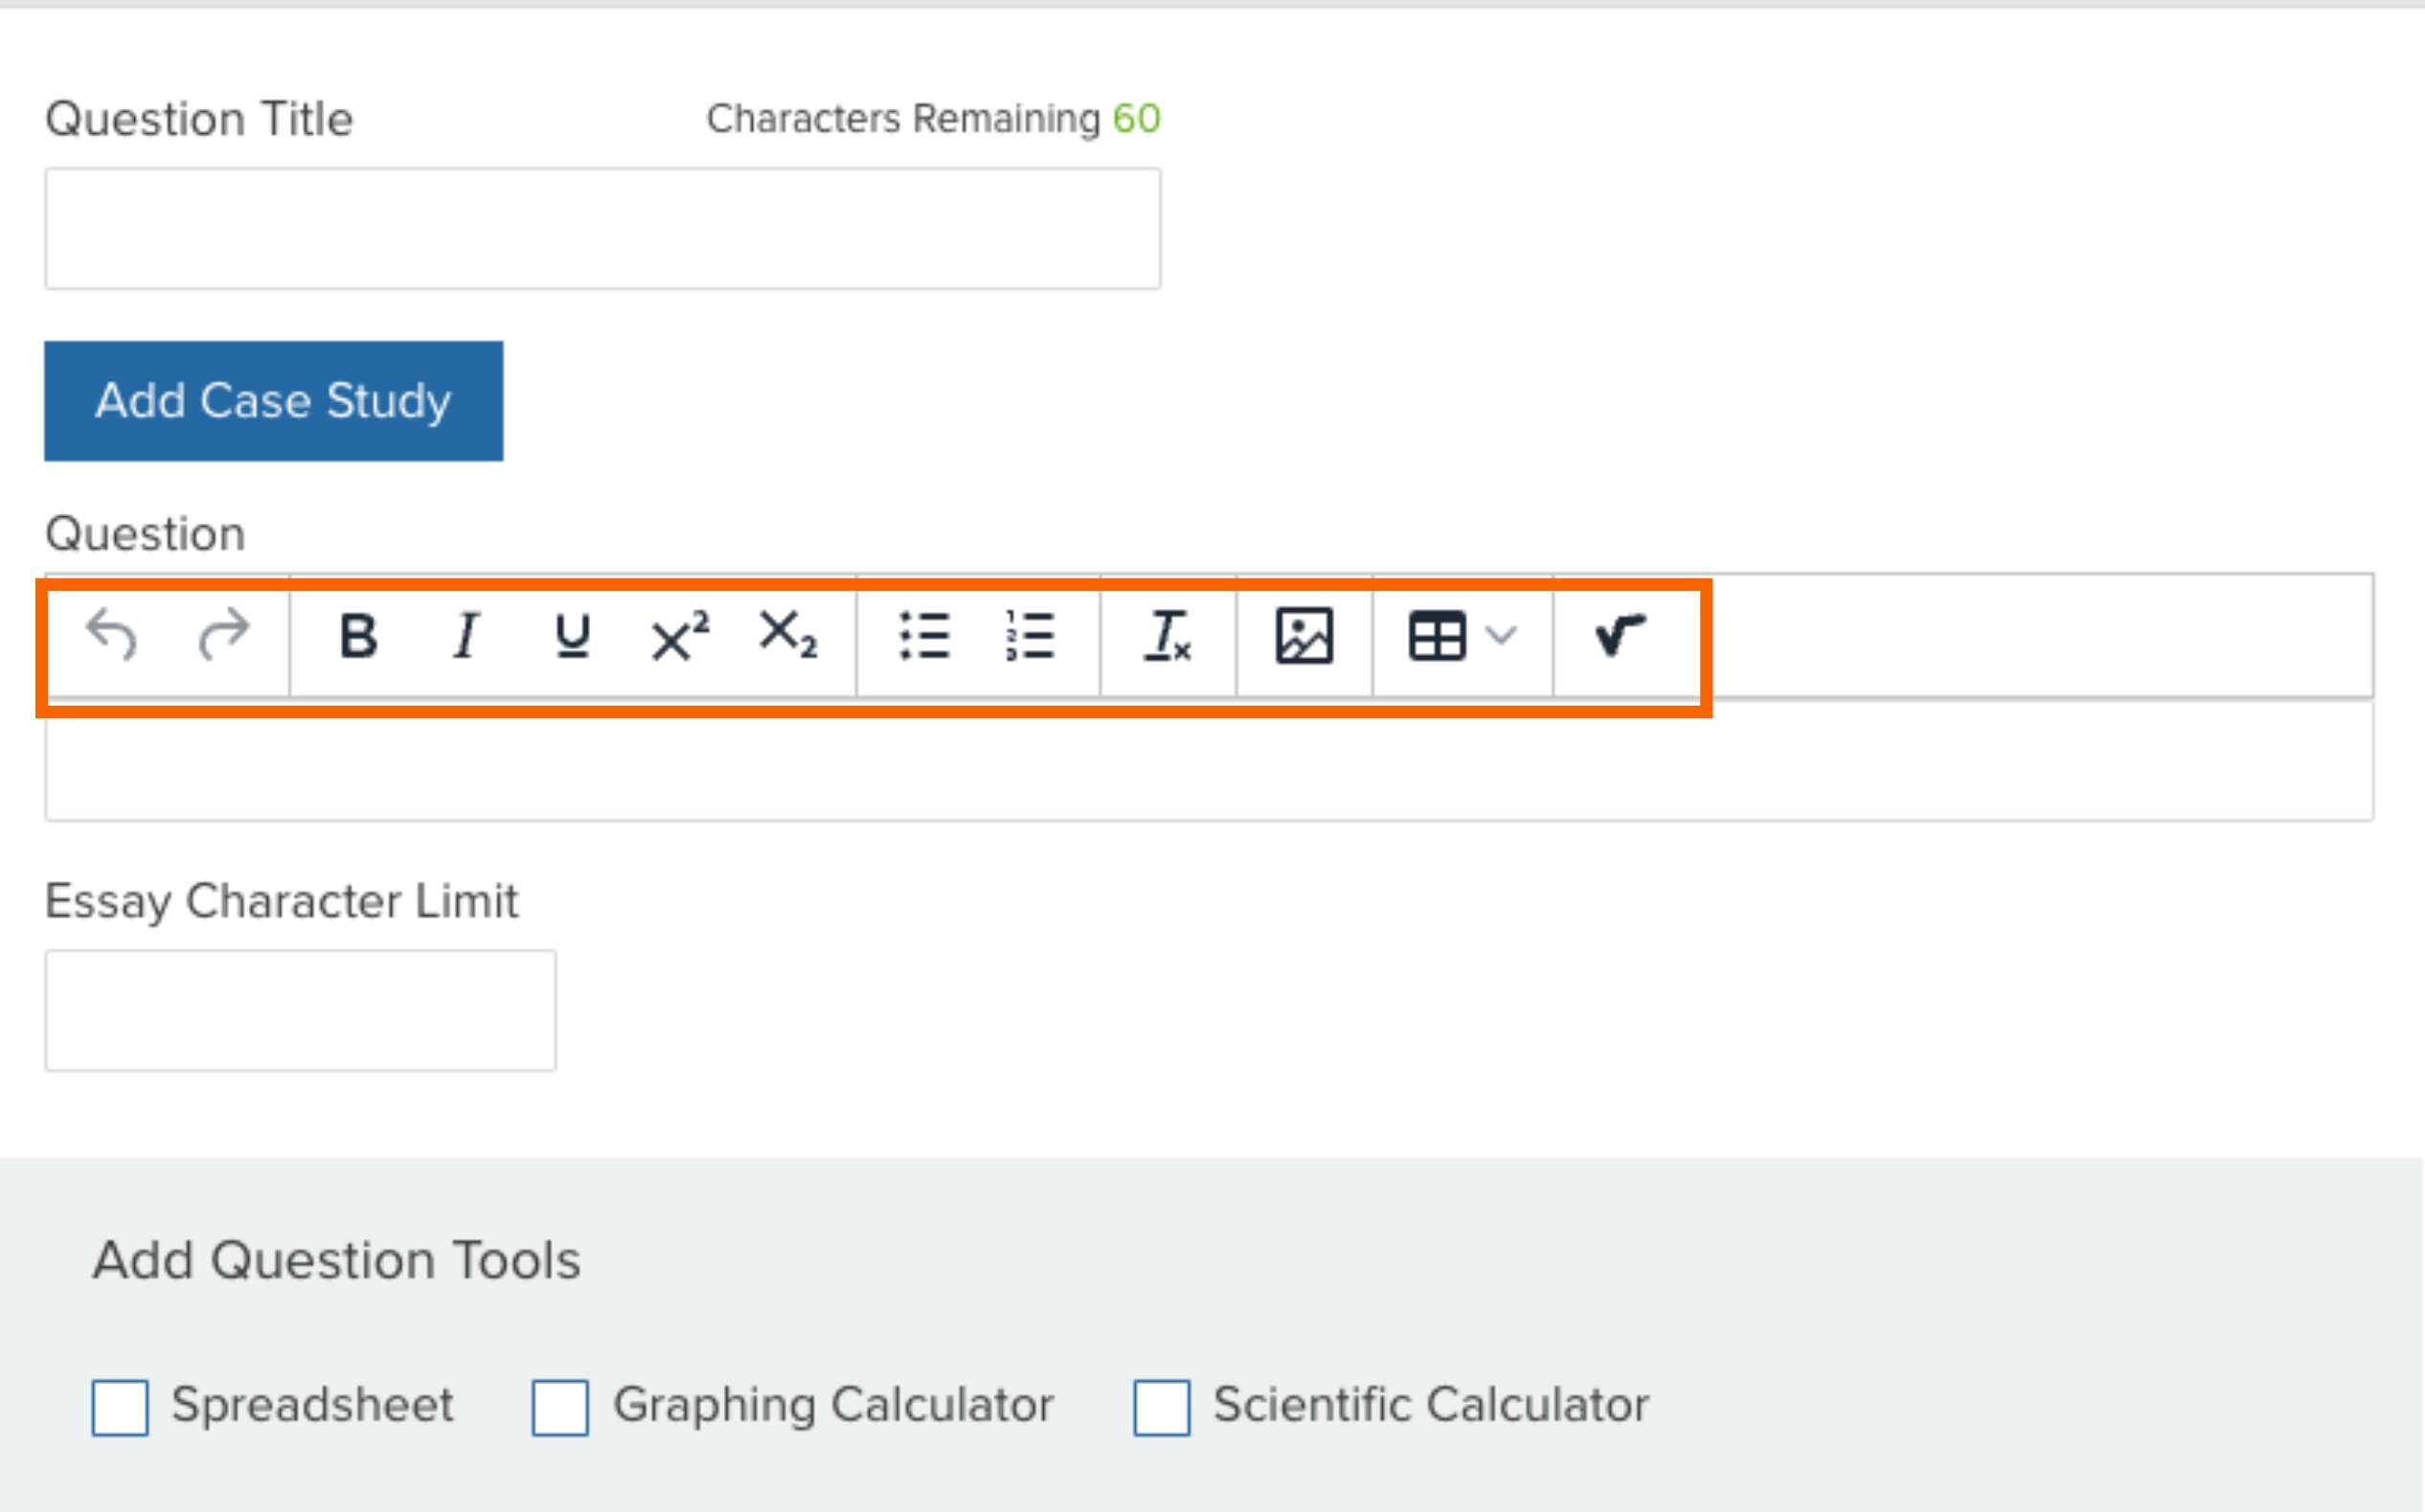2425x1512 pixels.
Task: Select the Essay Character Limit field
Action: coord(300,1011)
